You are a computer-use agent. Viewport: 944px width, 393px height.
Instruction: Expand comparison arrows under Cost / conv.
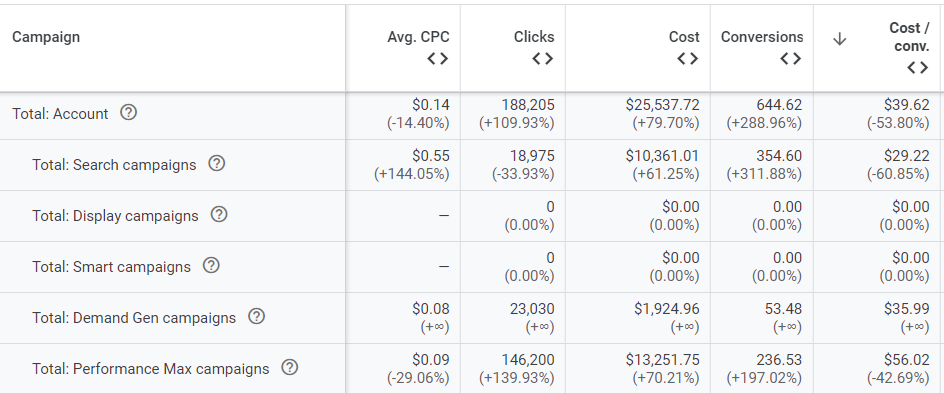click(x=918, y=68)
